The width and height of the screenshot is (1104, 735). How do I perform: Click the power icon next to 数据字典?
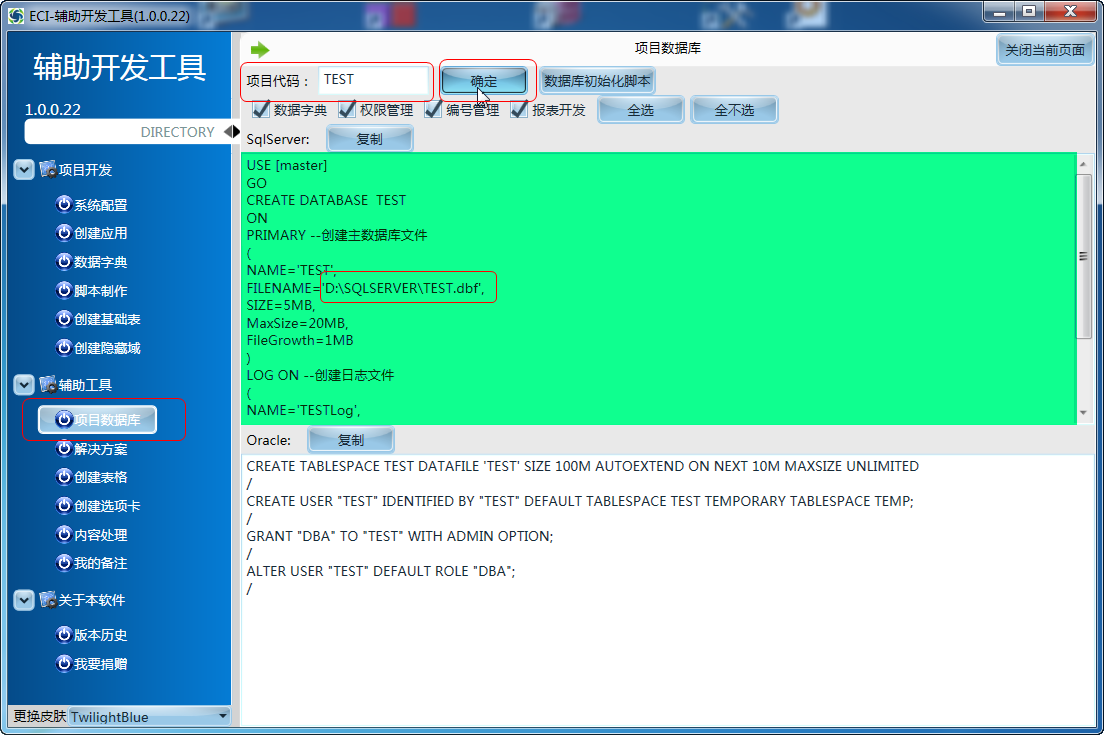[x=64, y=262]
